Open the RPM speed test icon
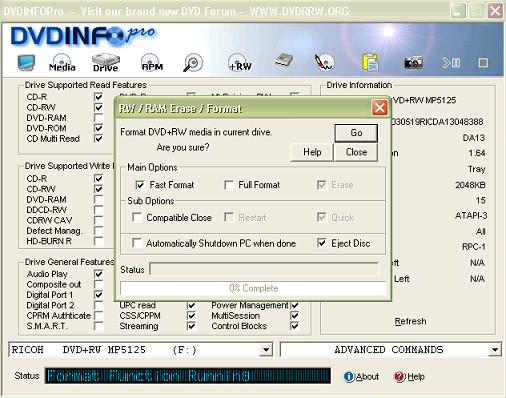The image size is (506, 398). point(152,62)
